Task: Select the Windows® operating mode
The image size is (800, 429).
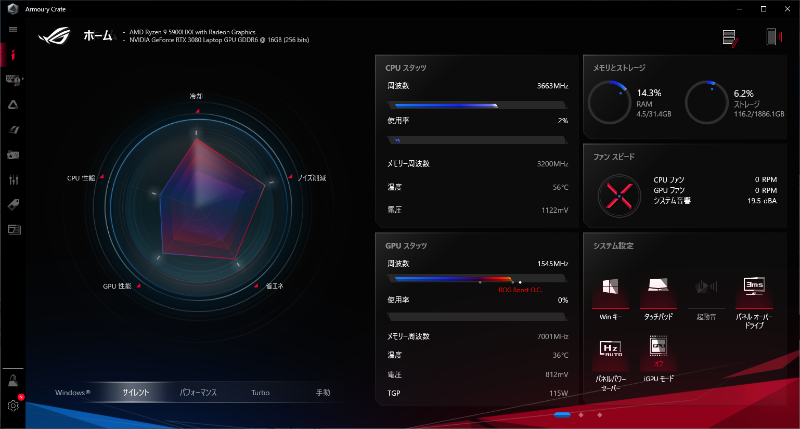Action: coord(72,392)
